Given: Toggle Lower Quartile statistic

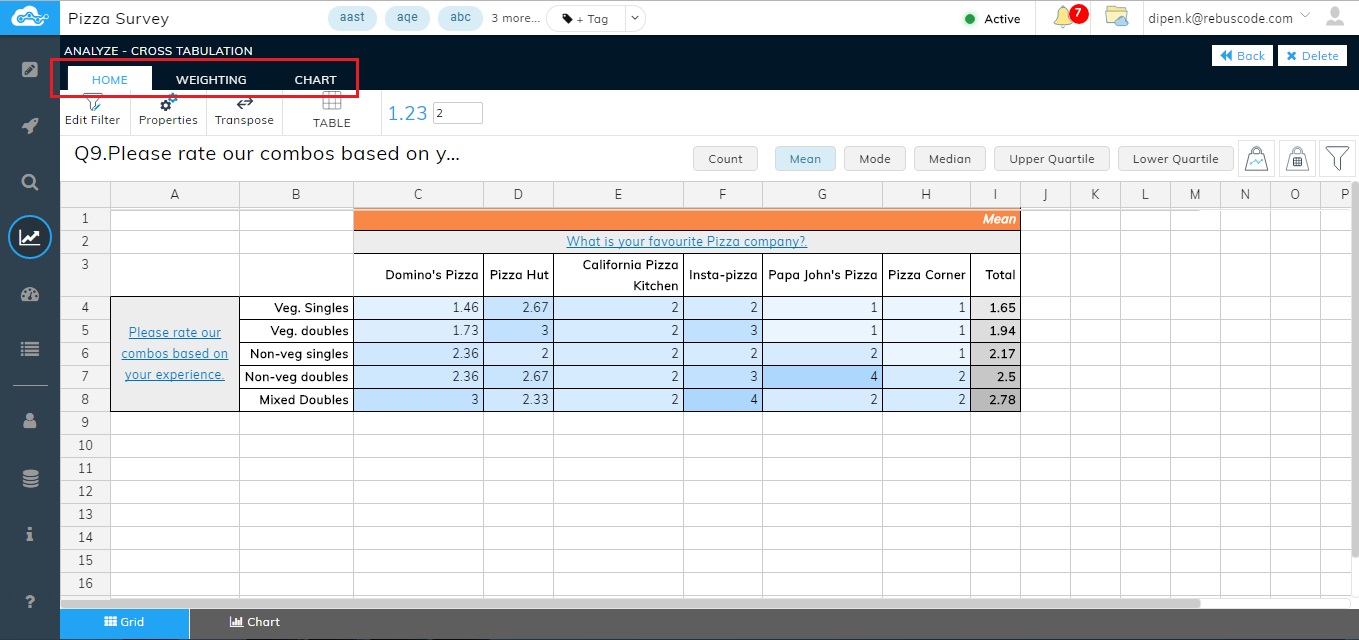Looking at the screenshot, I should (x=1175, y=158).
